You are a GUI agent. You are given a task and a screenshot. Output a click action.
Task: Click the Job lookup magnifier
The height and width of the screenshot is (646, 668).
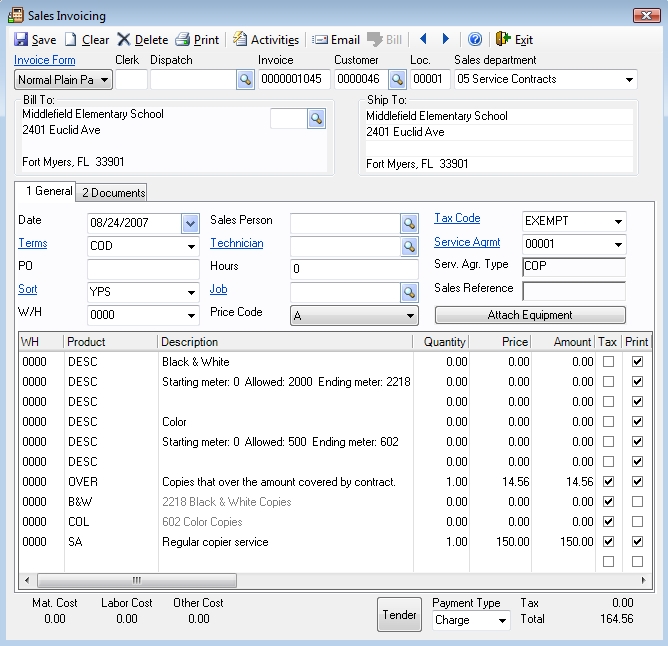(409, 292)
